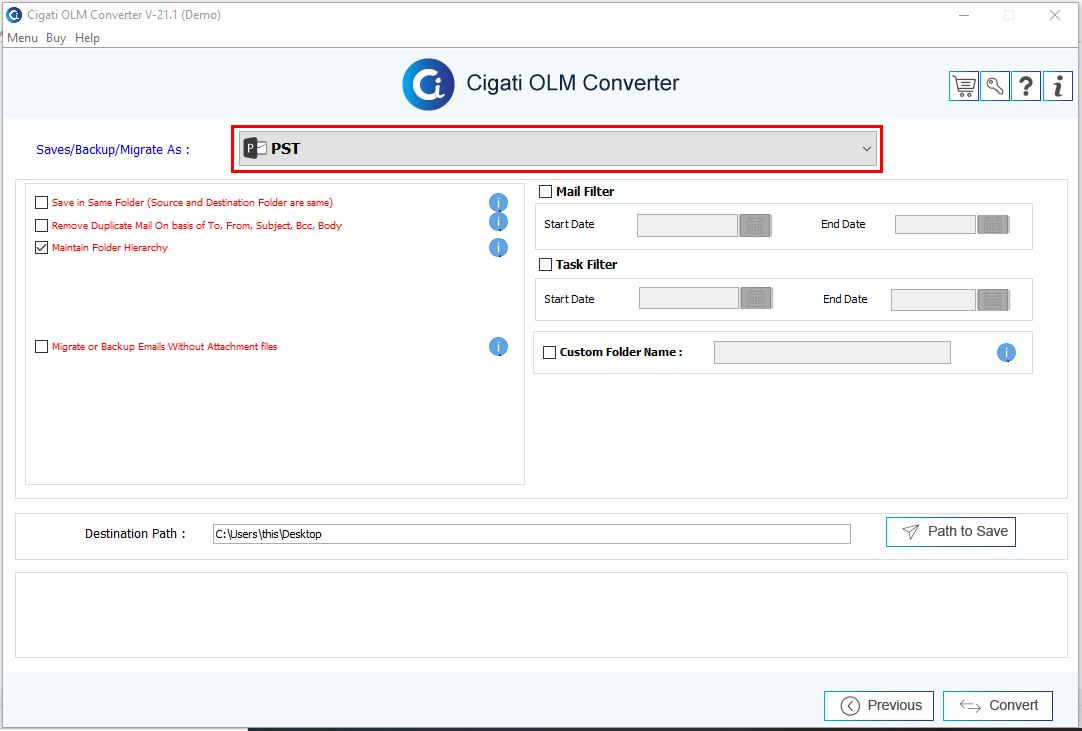Click the Mail Filter Start Date field
The image size is (1082, 731).
coord(687,225)
